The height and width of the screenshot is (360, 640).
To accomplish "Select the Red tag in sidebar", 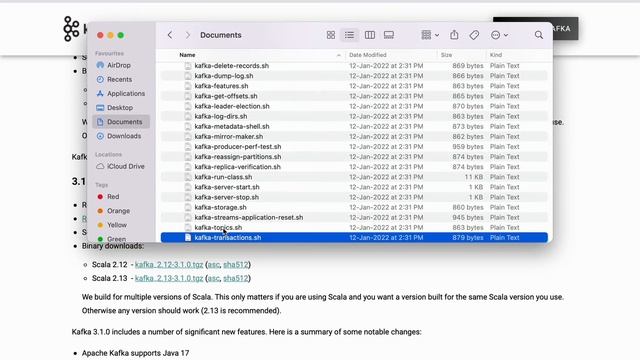I will point(113,197).
